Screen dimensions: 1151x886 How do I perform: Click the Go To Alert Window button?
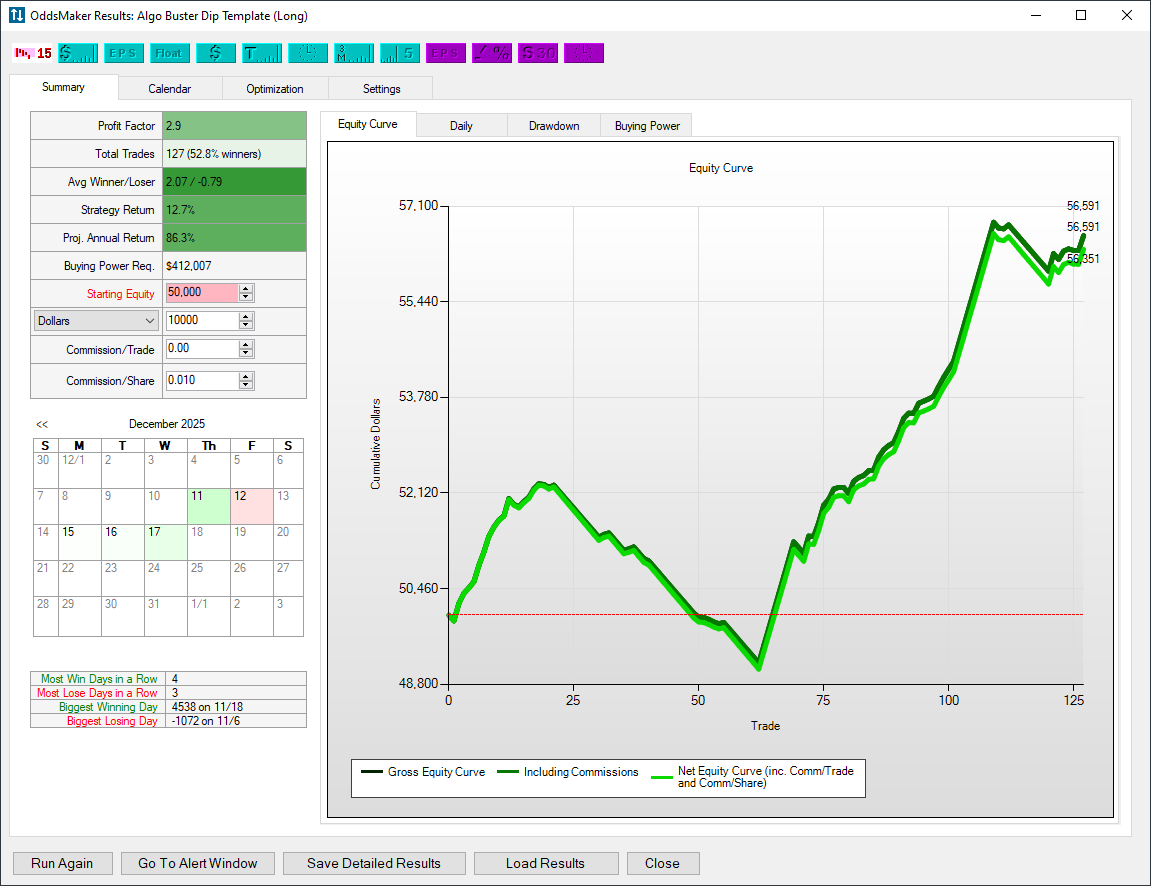coord(197,863)
